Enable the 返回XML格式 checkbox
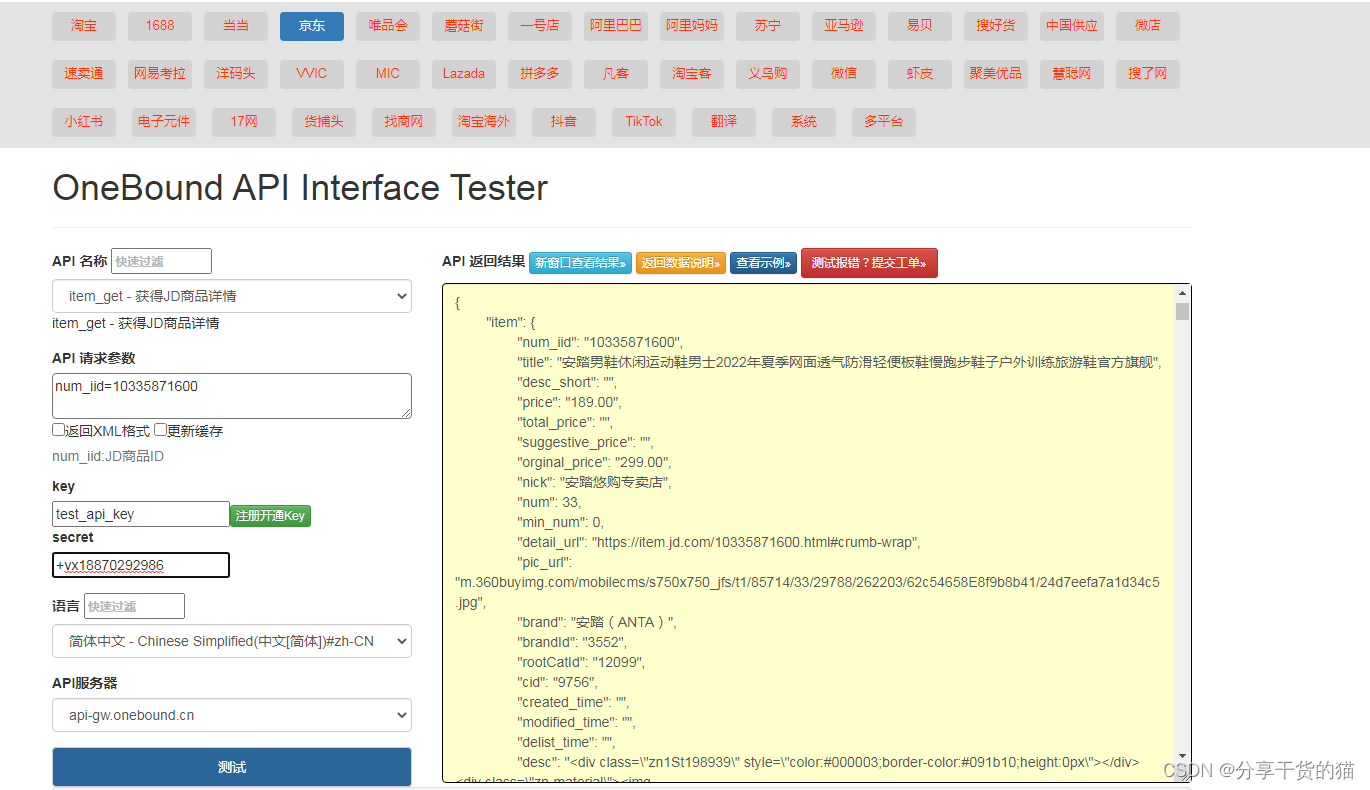Screen dimensions: 1370x790 click(59, 430)
